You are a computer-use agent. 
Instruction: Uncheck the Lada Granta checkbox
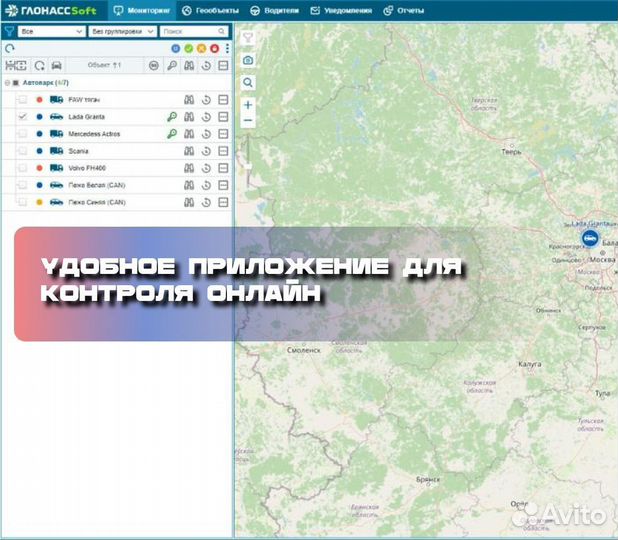tap(22, 117)
